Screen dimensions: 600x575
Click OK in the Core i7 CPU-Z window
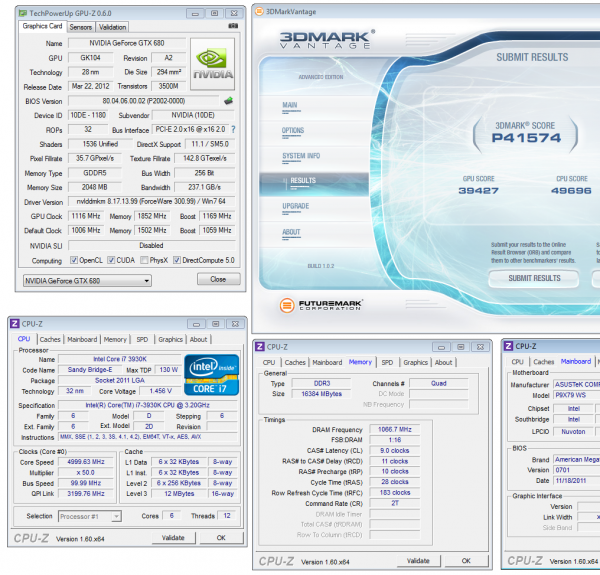221,538
